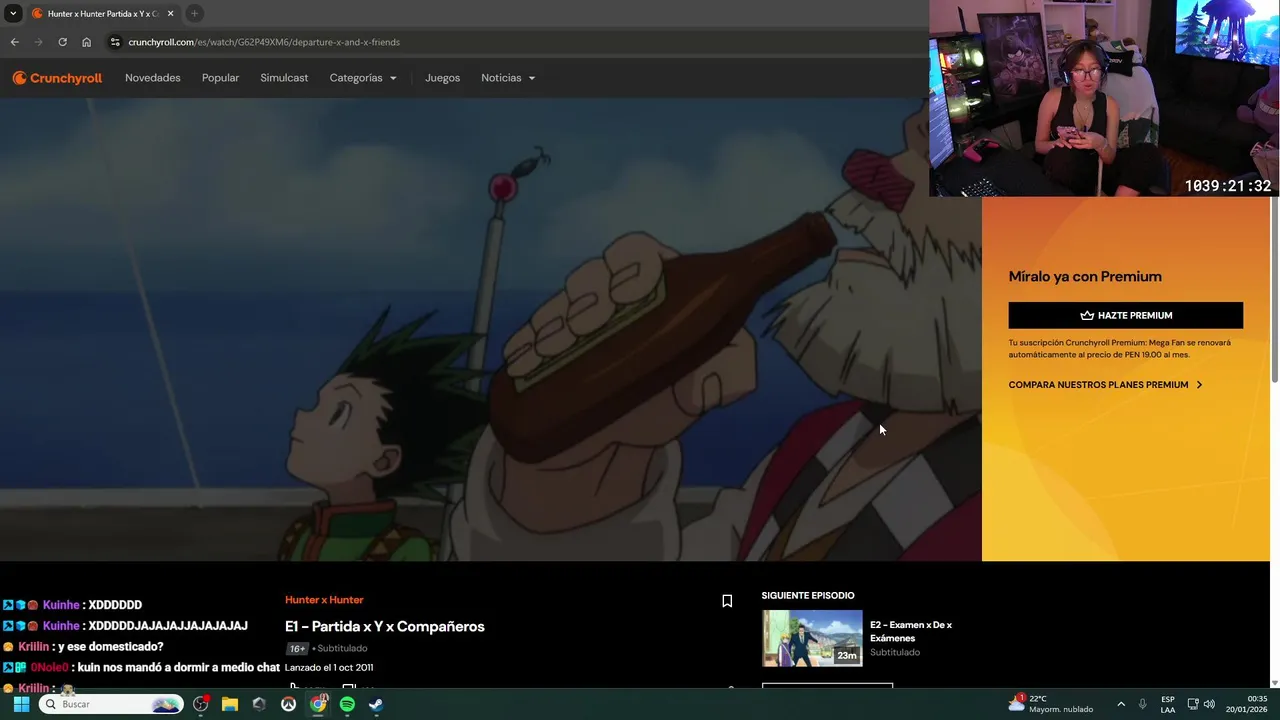This screenshot has width=1280, height=720.
Task: Go back to previous page
Action: [x=14, y=42]
